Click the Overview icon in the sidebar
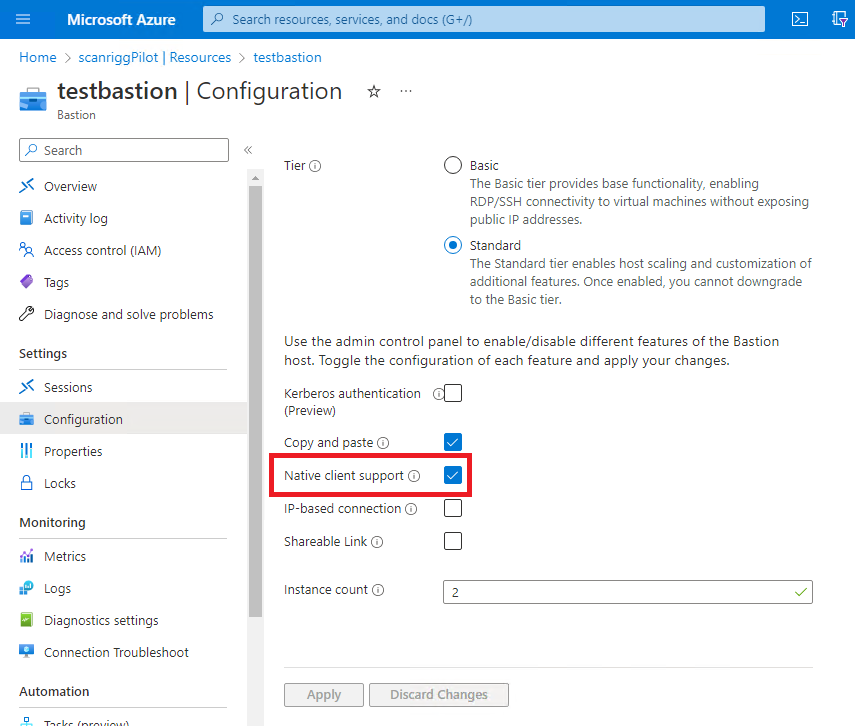The height and width of the screenshot is (726, 855). [27, 186]
